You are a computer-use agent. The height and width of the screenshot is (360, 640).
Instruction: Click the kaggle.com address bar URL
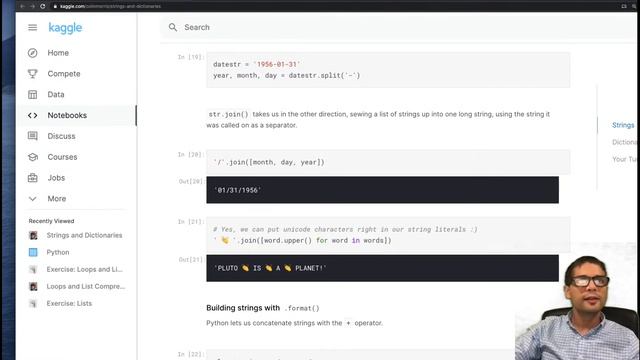click(x=110, y=6)
